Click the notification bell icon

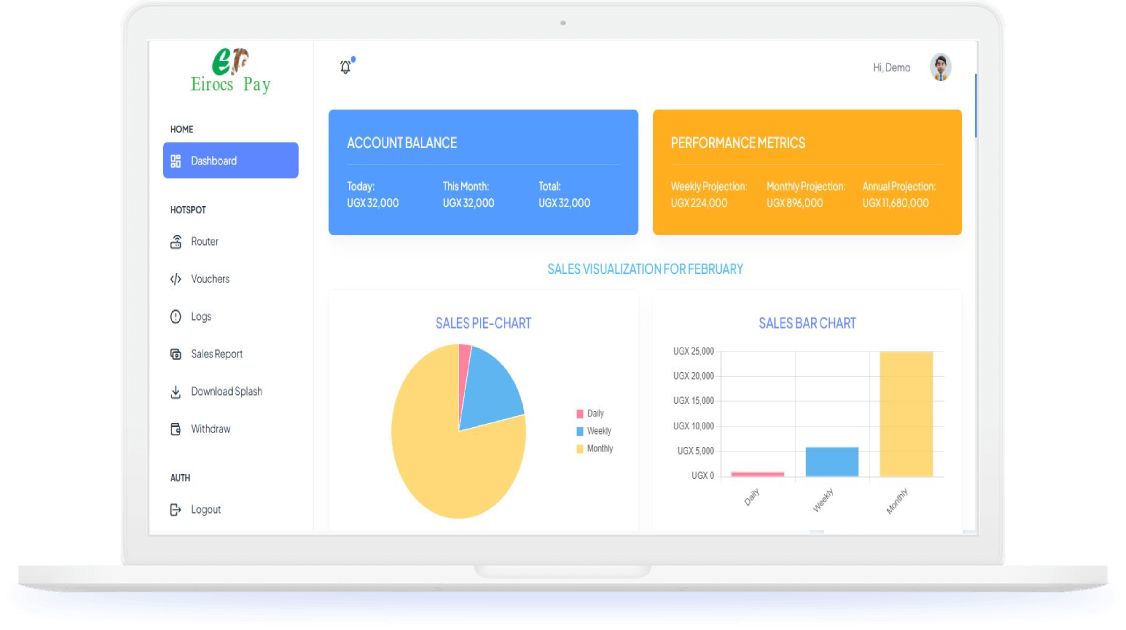click(x=346, y=67)
